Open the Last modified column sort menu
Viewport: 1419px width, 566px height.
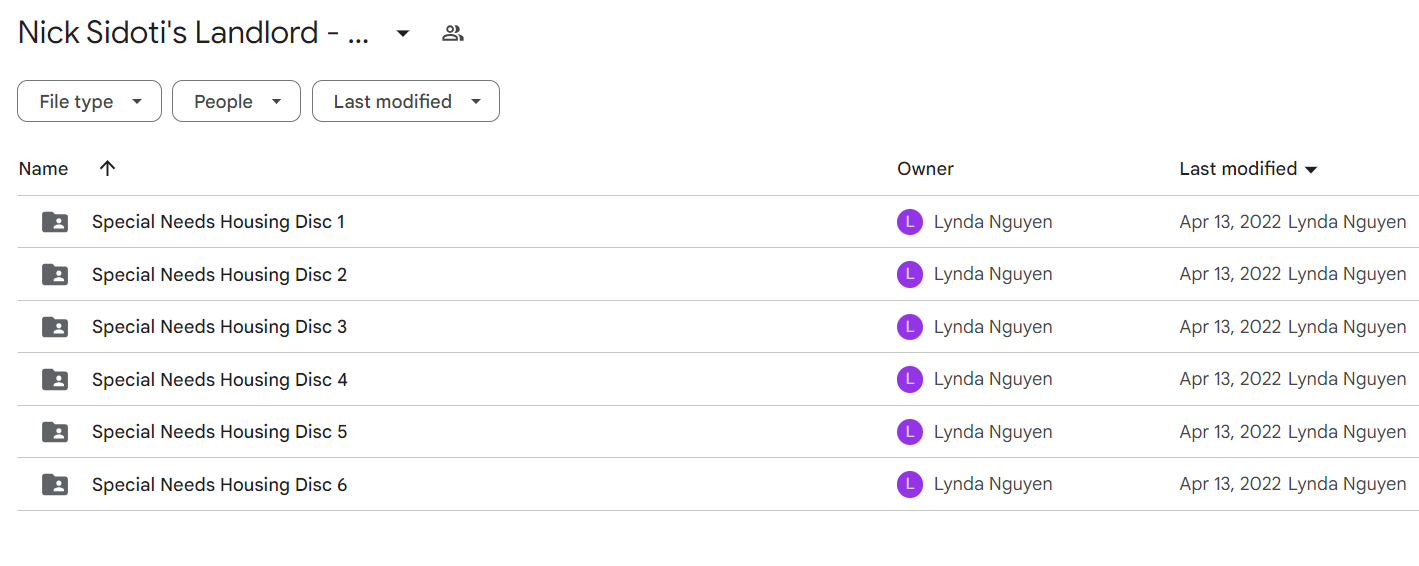pos(1249,169)
